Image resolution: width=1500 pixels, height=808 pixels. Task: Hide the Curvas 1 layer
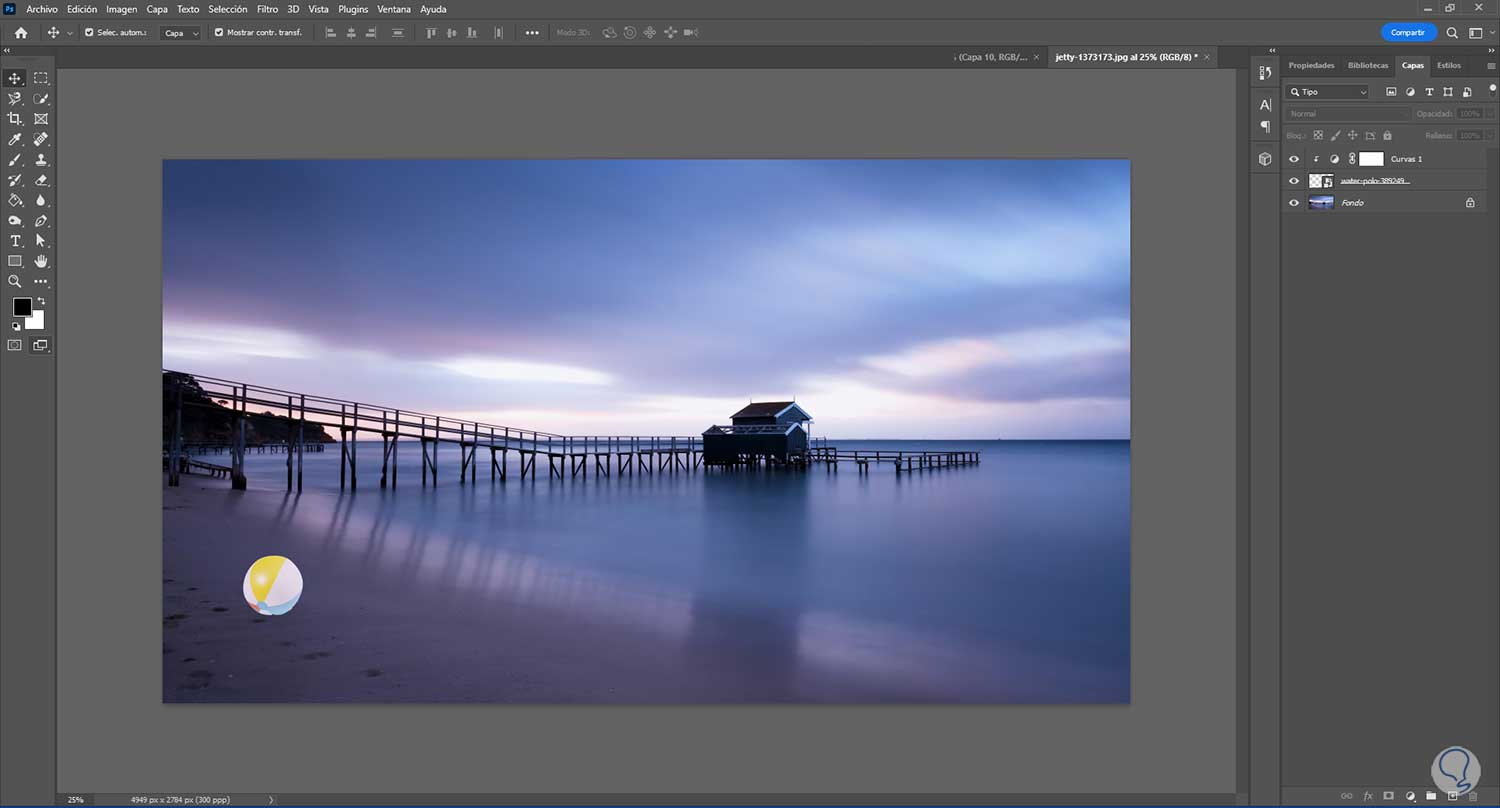click(x=1294, y=159)
